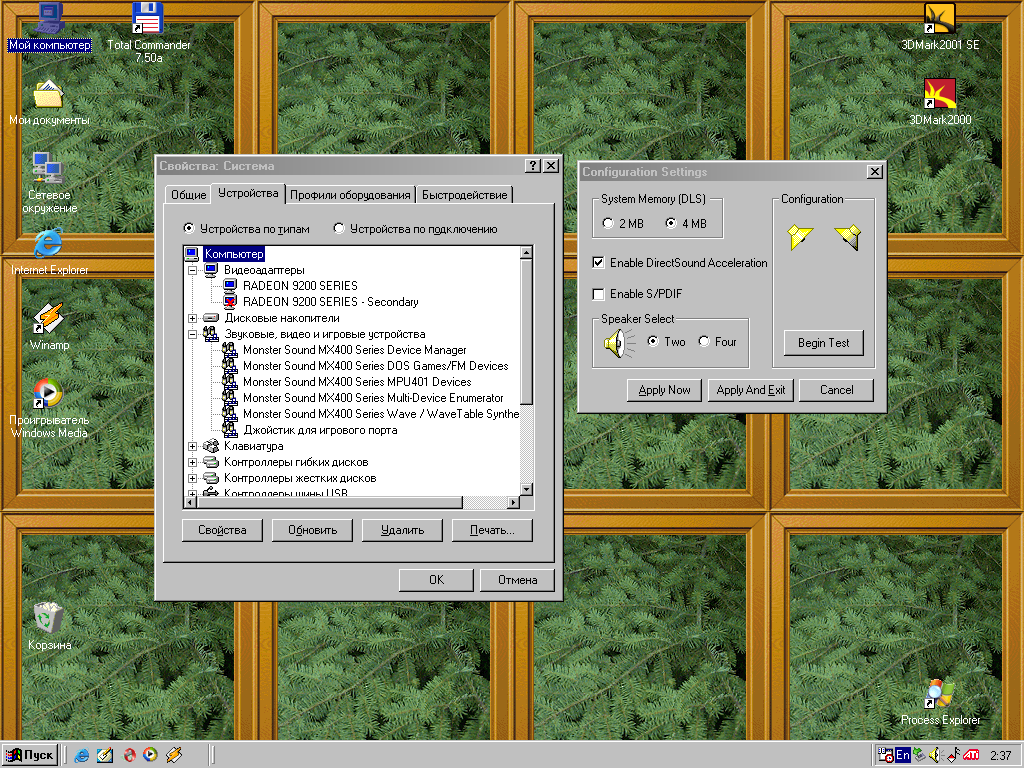Open the Общие tab in system properties
Image resolution: width=1024 pixels, height=768 pixels.
187,194
